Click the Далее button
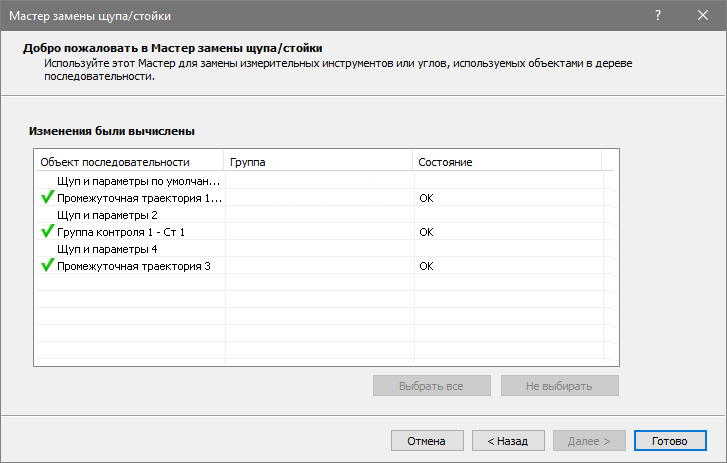727x463 pixels. (x=589, y=440)
